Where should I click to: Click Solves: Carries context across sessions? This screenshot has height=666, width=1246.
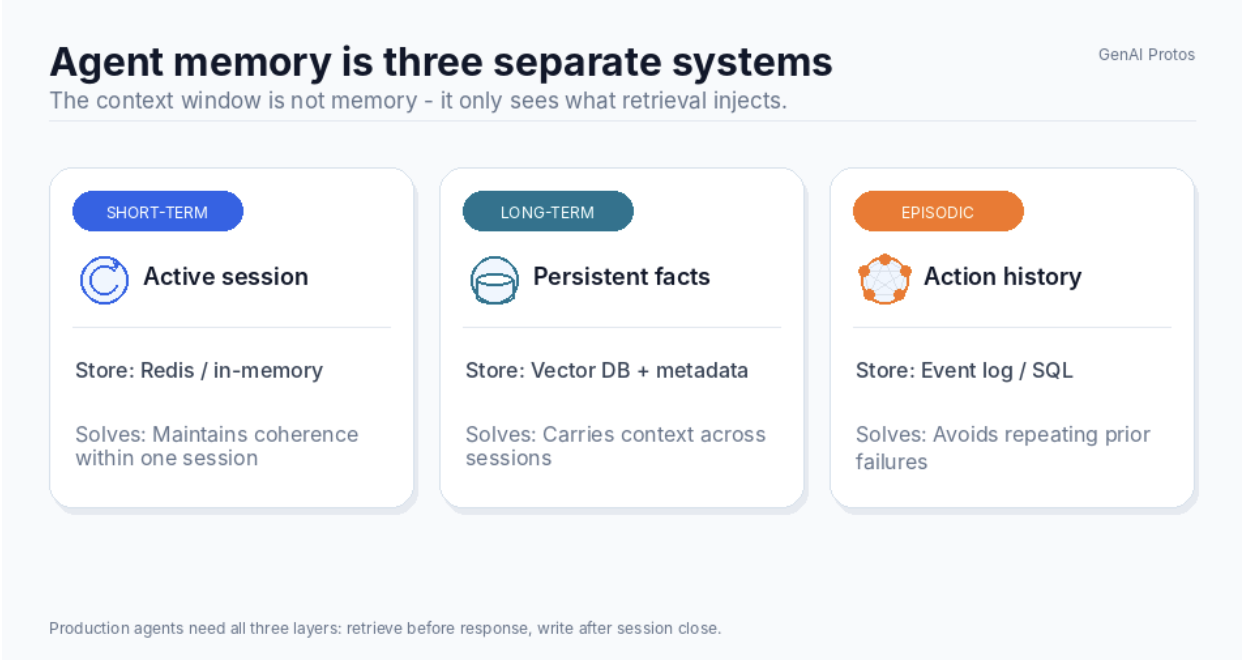(616, 446)
